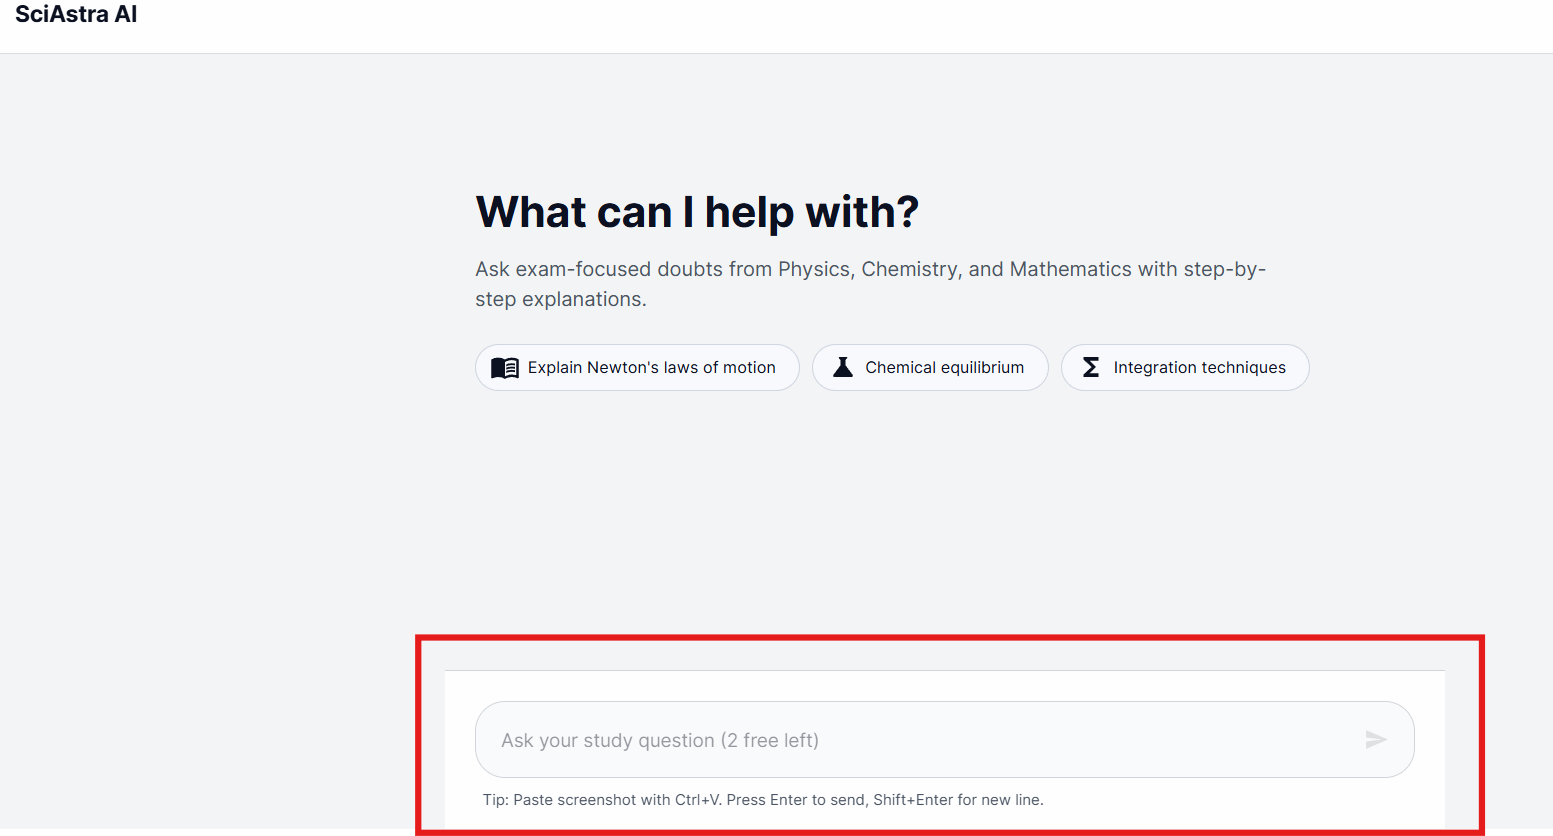
Task: Open the SciAstra AI home logo
Action: pos(76,15)
